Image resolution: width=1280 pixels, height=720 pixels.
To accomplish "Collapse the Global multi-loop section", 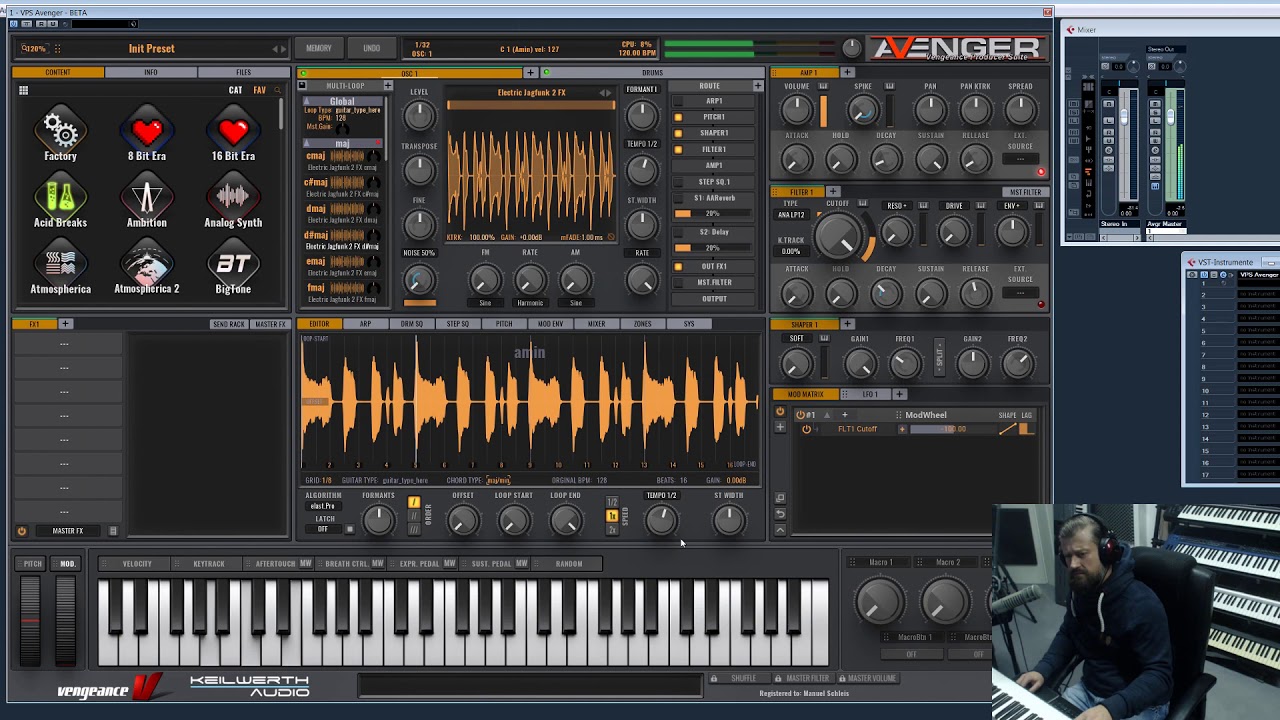I will (307, 101).
